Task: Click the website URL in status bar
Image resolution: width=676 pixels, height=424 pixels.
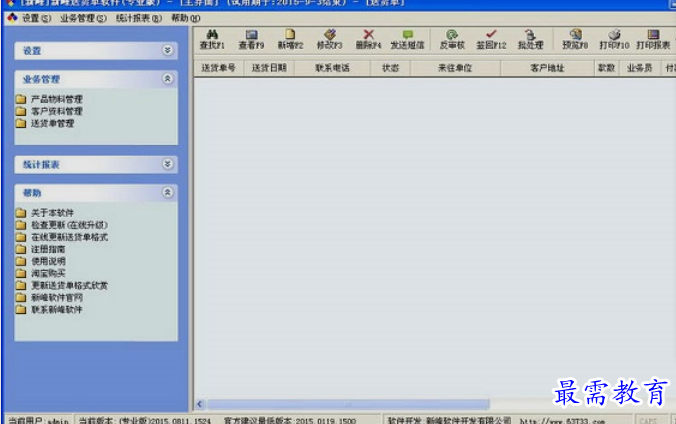Action: 563,421
